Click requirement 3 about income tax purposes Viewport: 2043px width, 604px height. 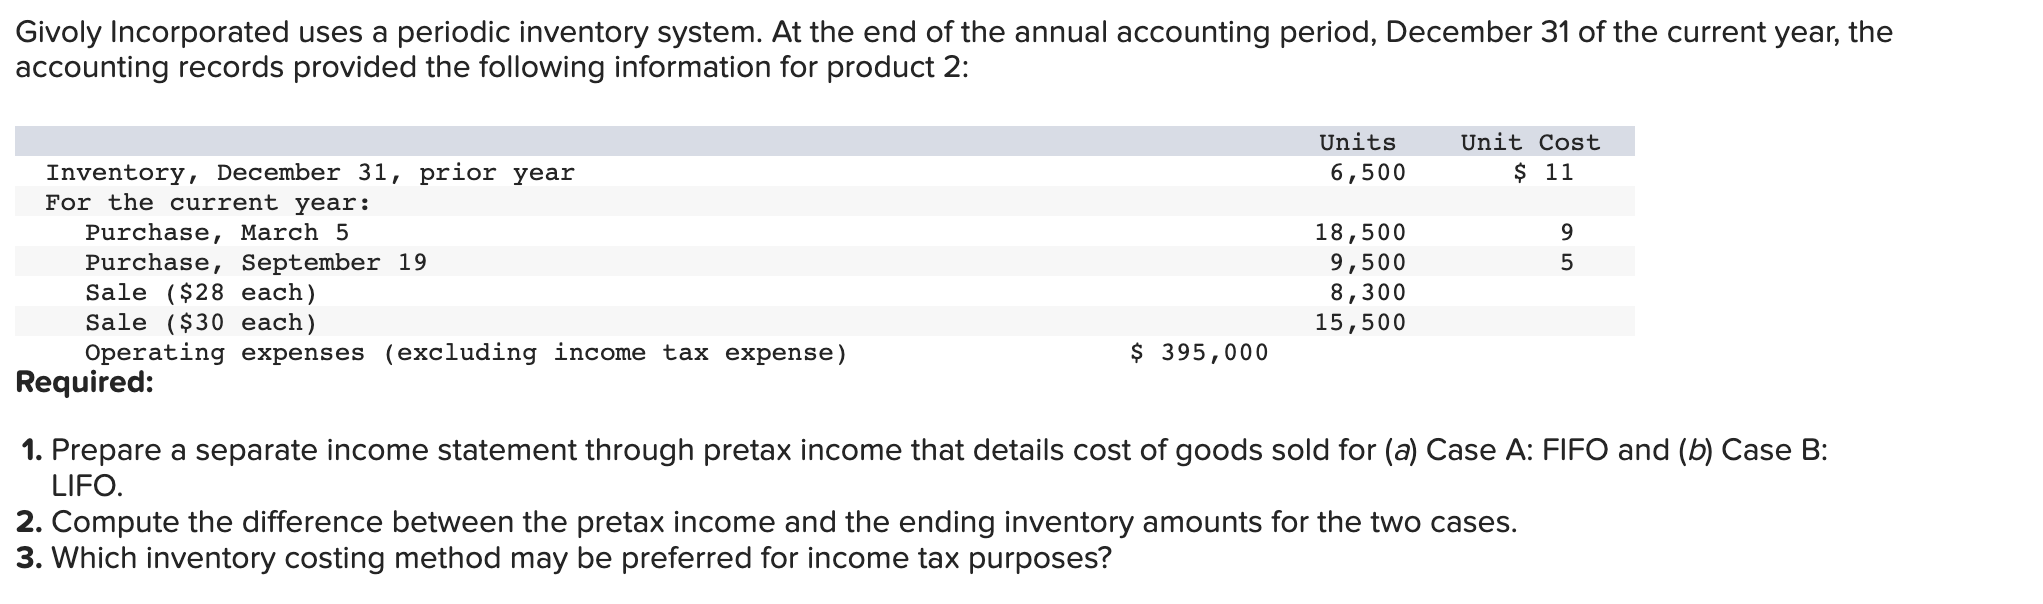coord(564,557)
